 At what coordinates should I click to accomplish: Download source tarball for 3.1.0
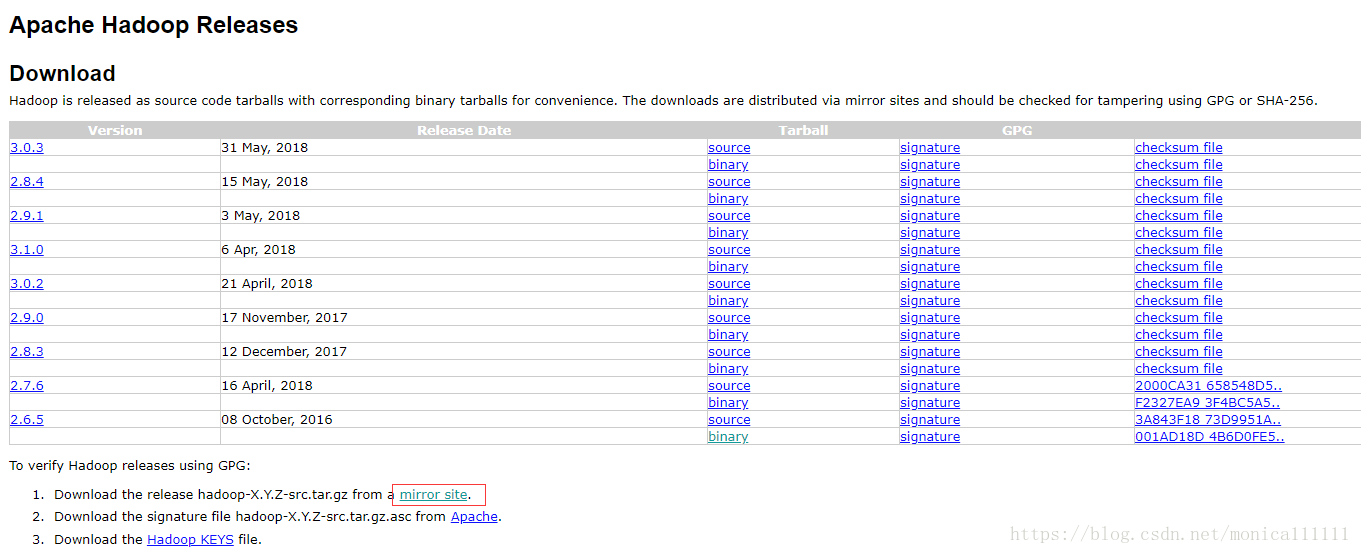pyautogui.click(x=729, y=250)
